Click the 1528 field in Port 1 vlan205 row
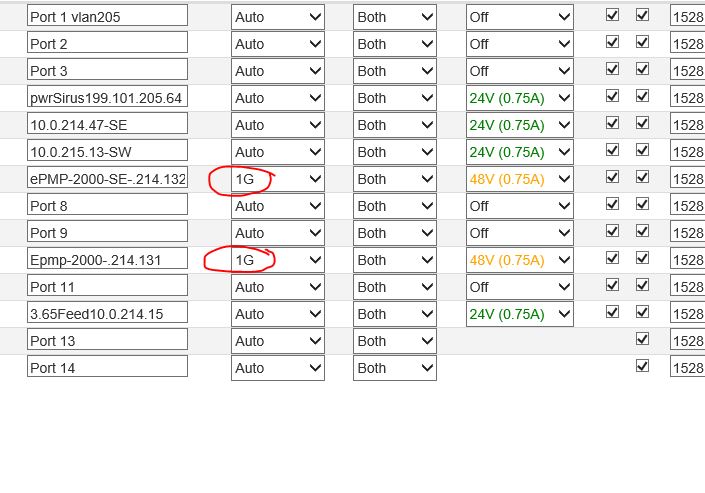This screenshot has height=493, width=705. (687, 17)
